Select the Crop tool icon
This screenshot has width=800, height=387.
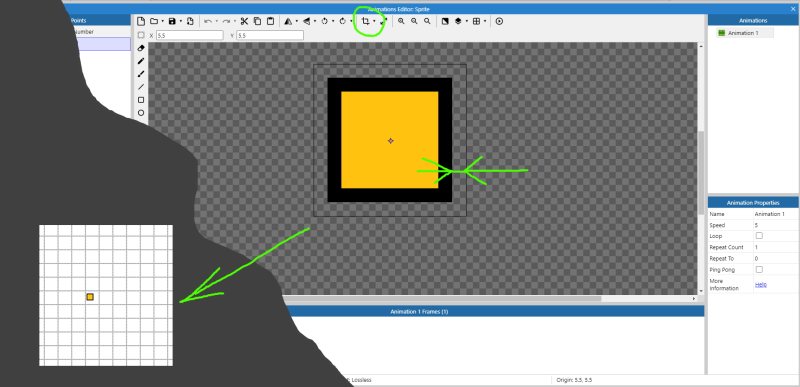pyautogui.click(x=365, y=21)
